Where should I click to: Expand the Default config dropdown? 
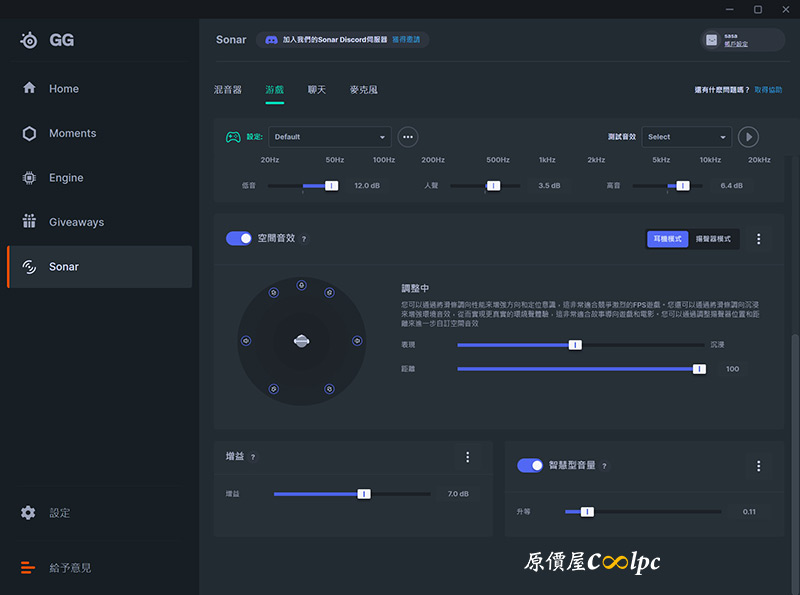(x=330, y=137)
